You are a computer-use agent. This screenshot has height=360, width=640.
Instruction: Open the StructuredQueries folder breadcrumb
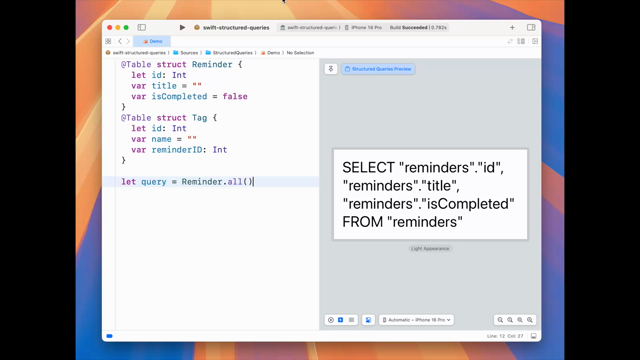tap(229, 53)
